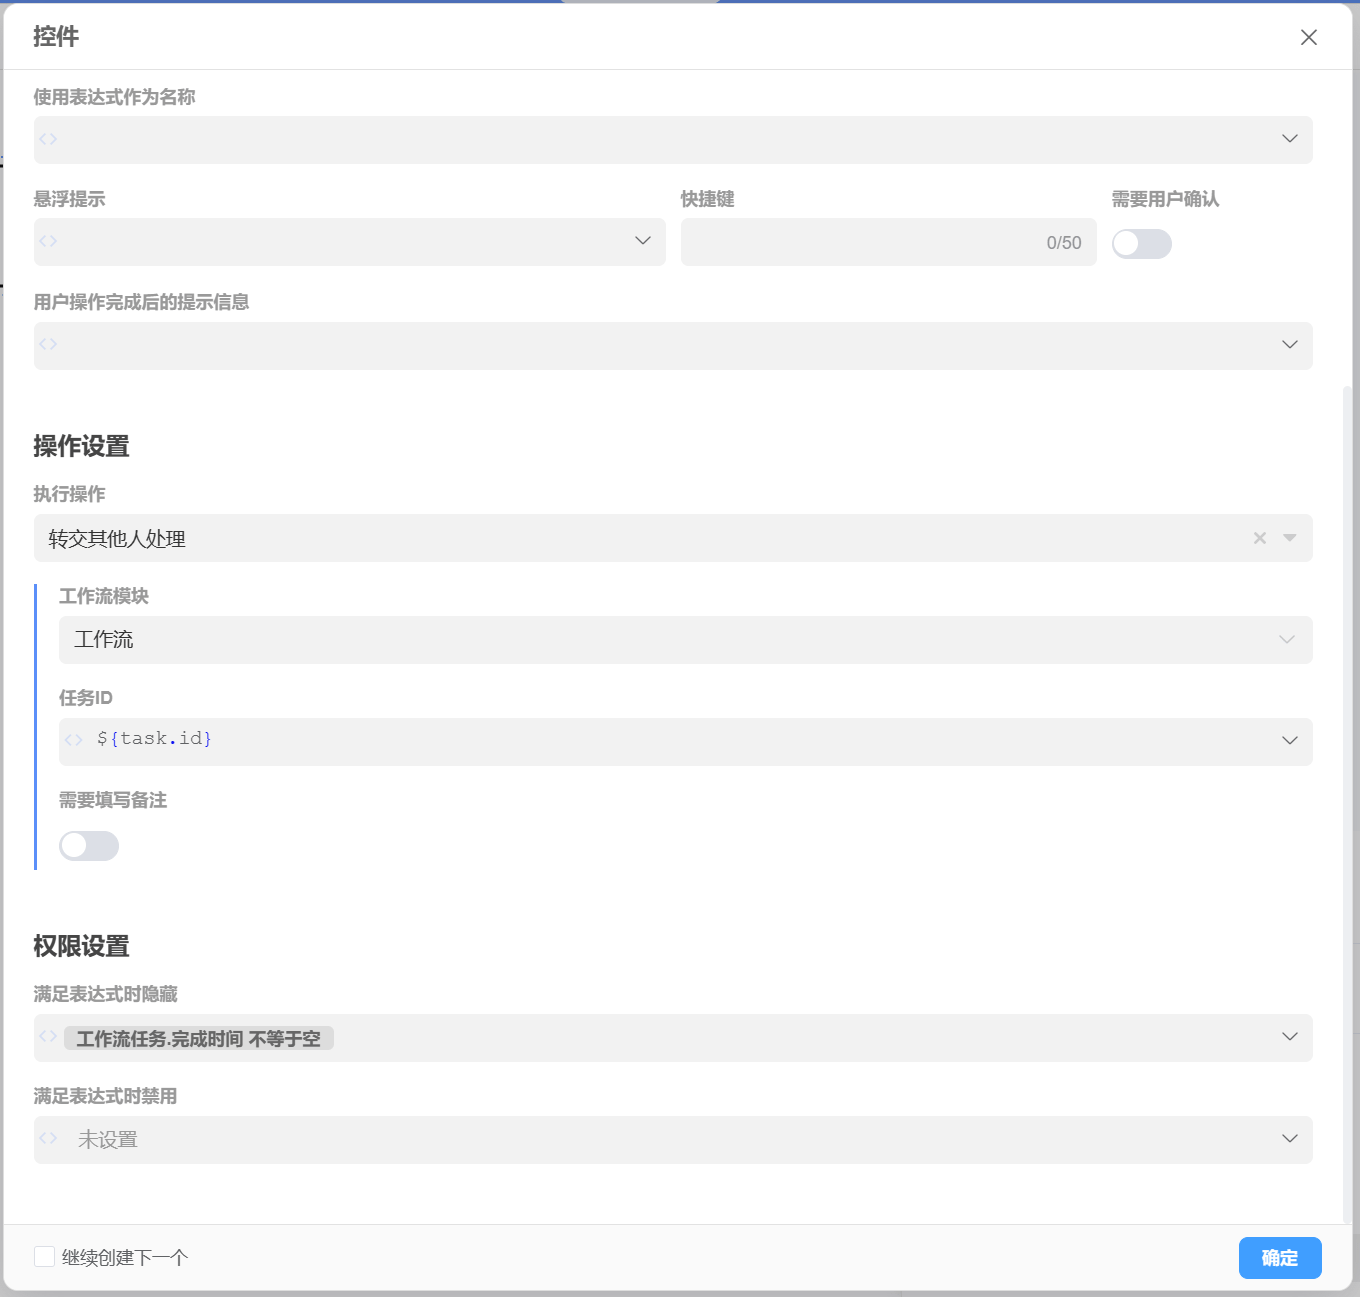This screenshot has width=1360, height=1297.
Task: Expand the 使用表达式作为名称 dropdown arrow
Action: (1289, 139)
